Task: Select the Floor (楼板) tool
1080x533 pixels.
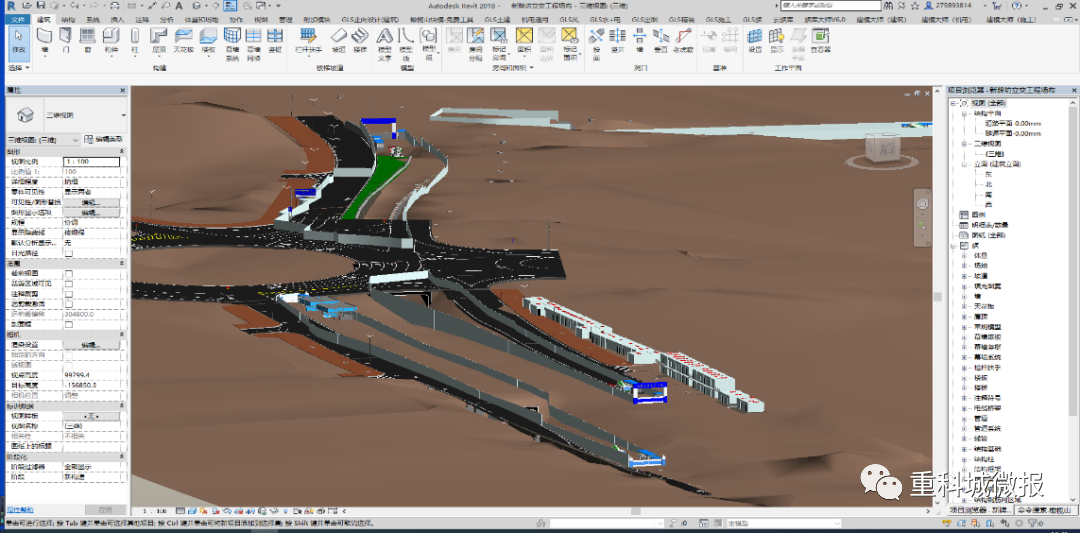Action: point(207,41)
